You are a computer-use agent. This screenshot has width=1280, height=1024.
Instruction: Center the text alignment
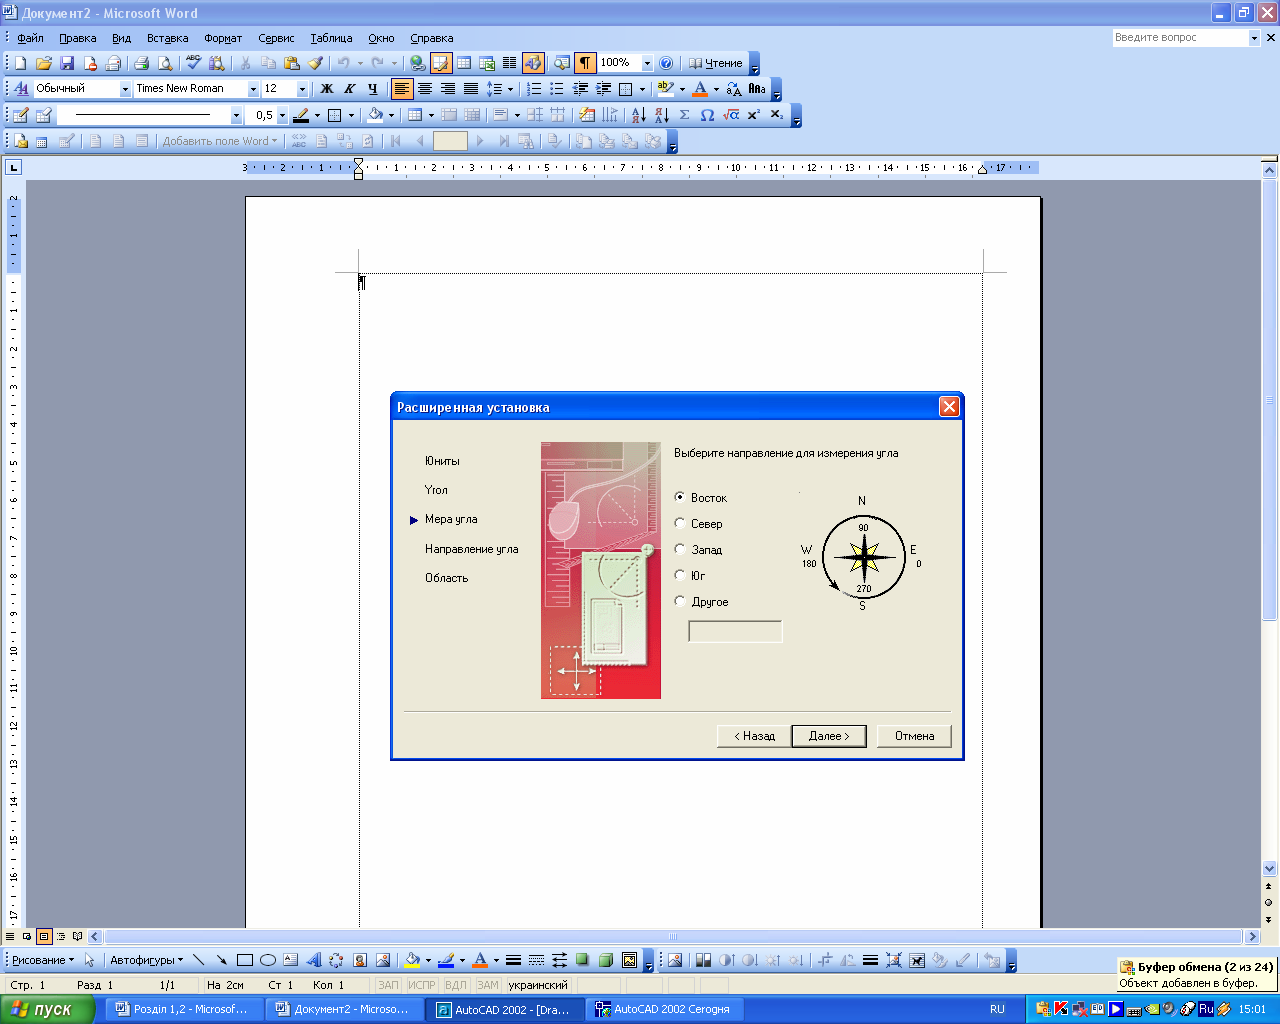pos(425,89)
